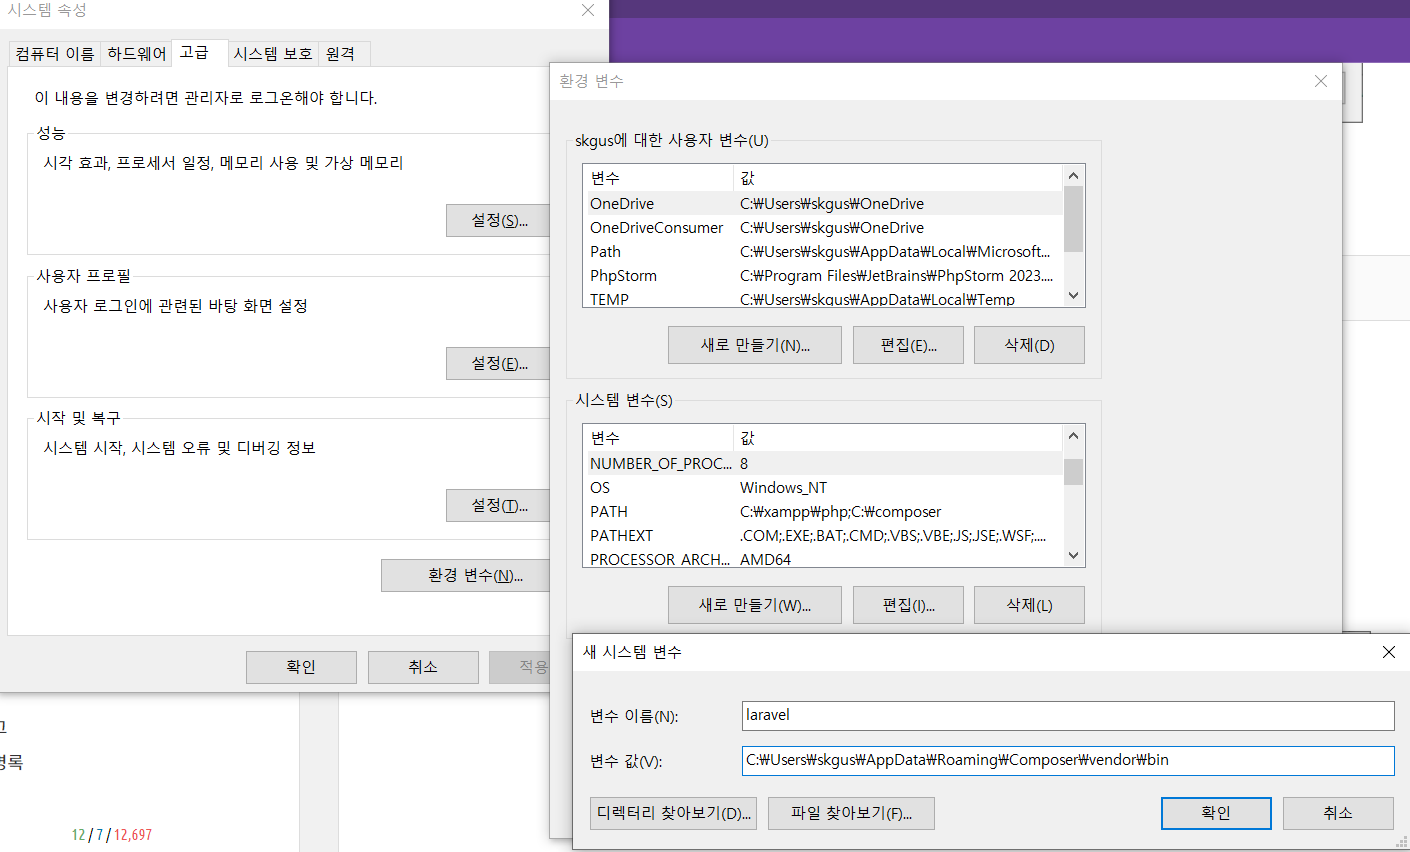Viewport: 1410px width, 852px height.
Task: Click 새로 만들기(N) for user variables
Action: click(x=755, y=345)
